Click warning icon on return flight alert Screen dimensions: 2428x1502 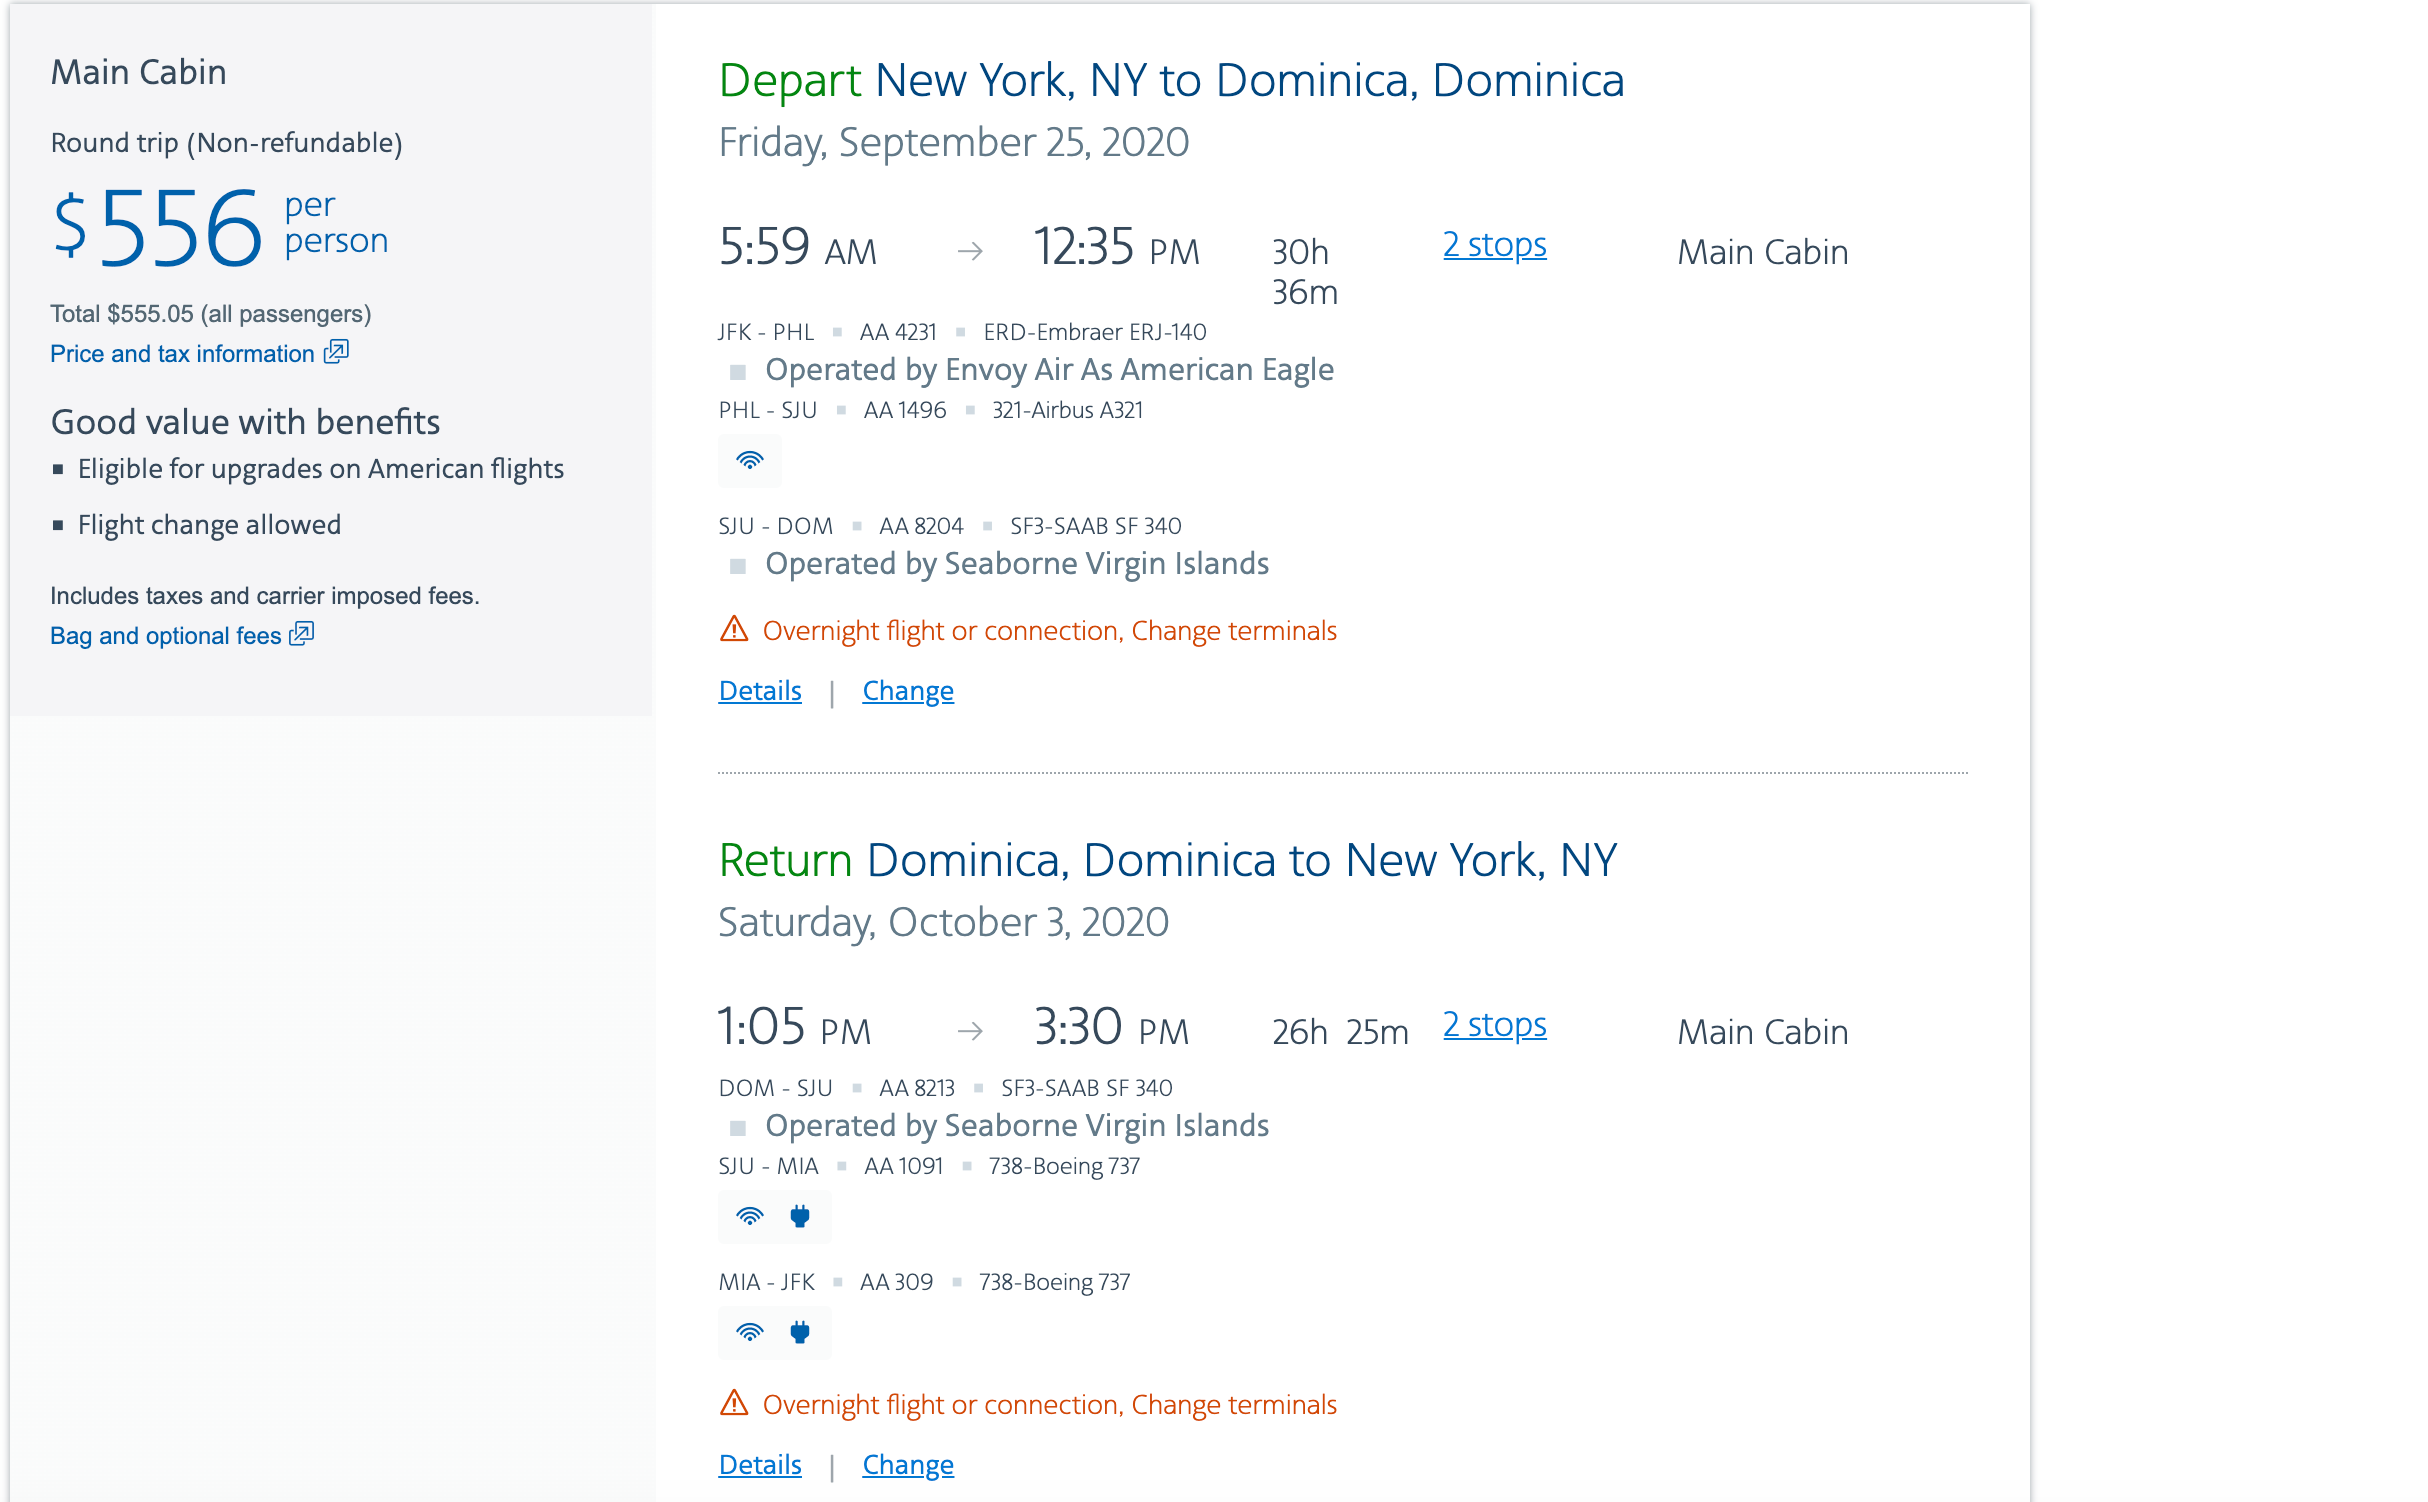coord(734,1403)
